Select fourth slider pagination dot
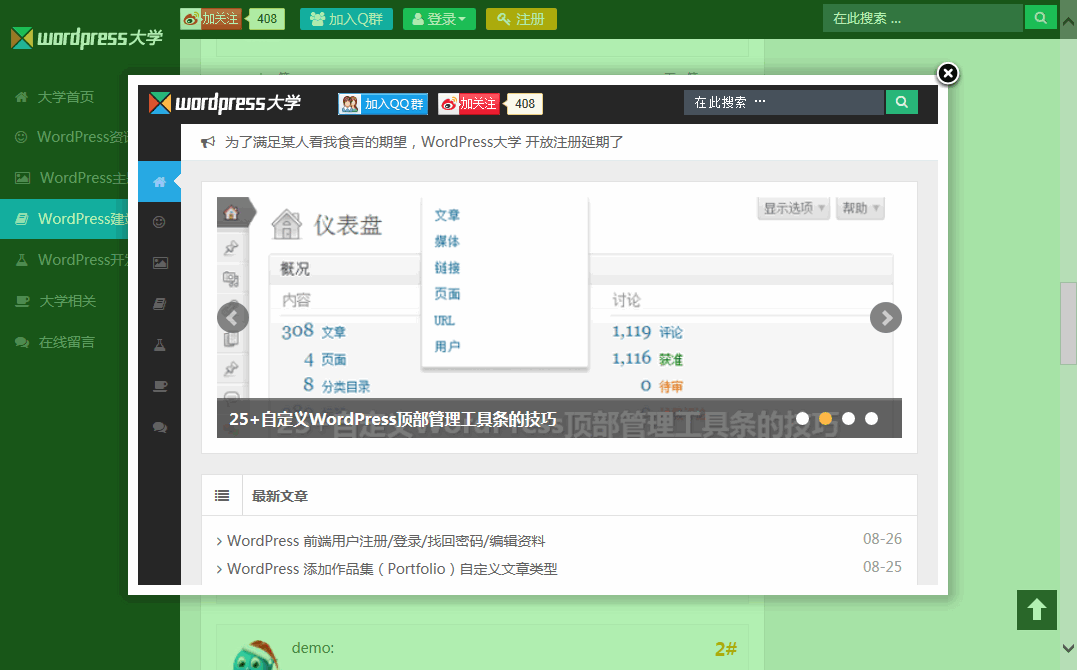This screenshot has width=1077, height=670. point(871,418)
